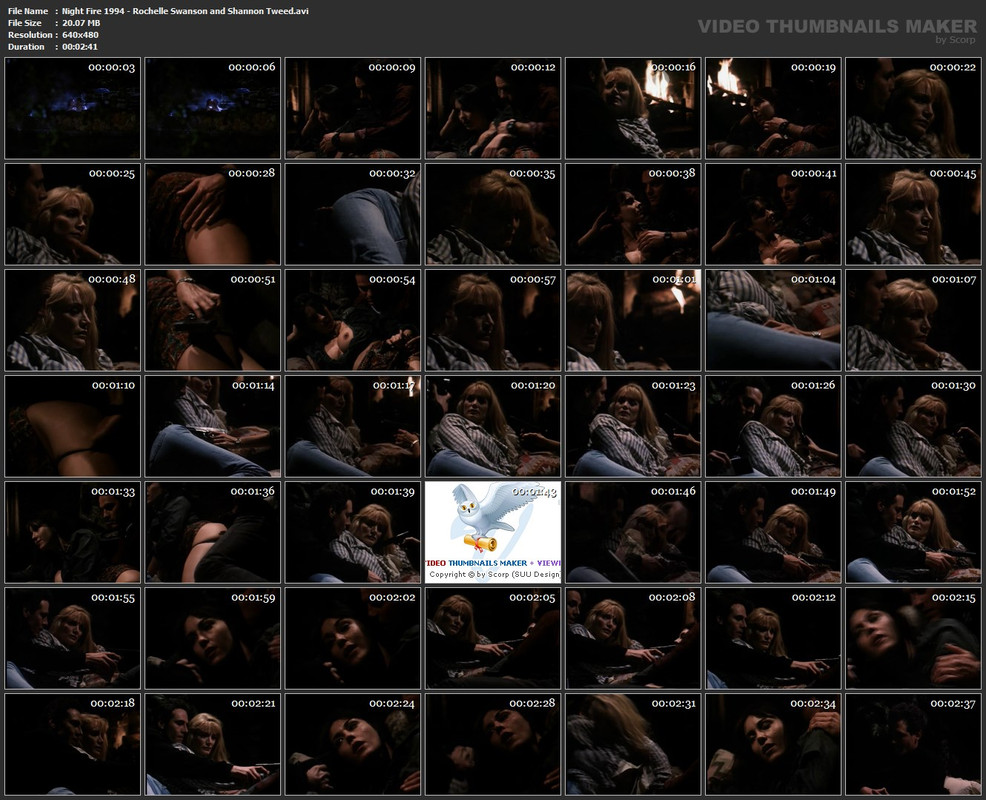Click the file size value 20.07 MB
The image size is (986, 800).
point(81,23)
